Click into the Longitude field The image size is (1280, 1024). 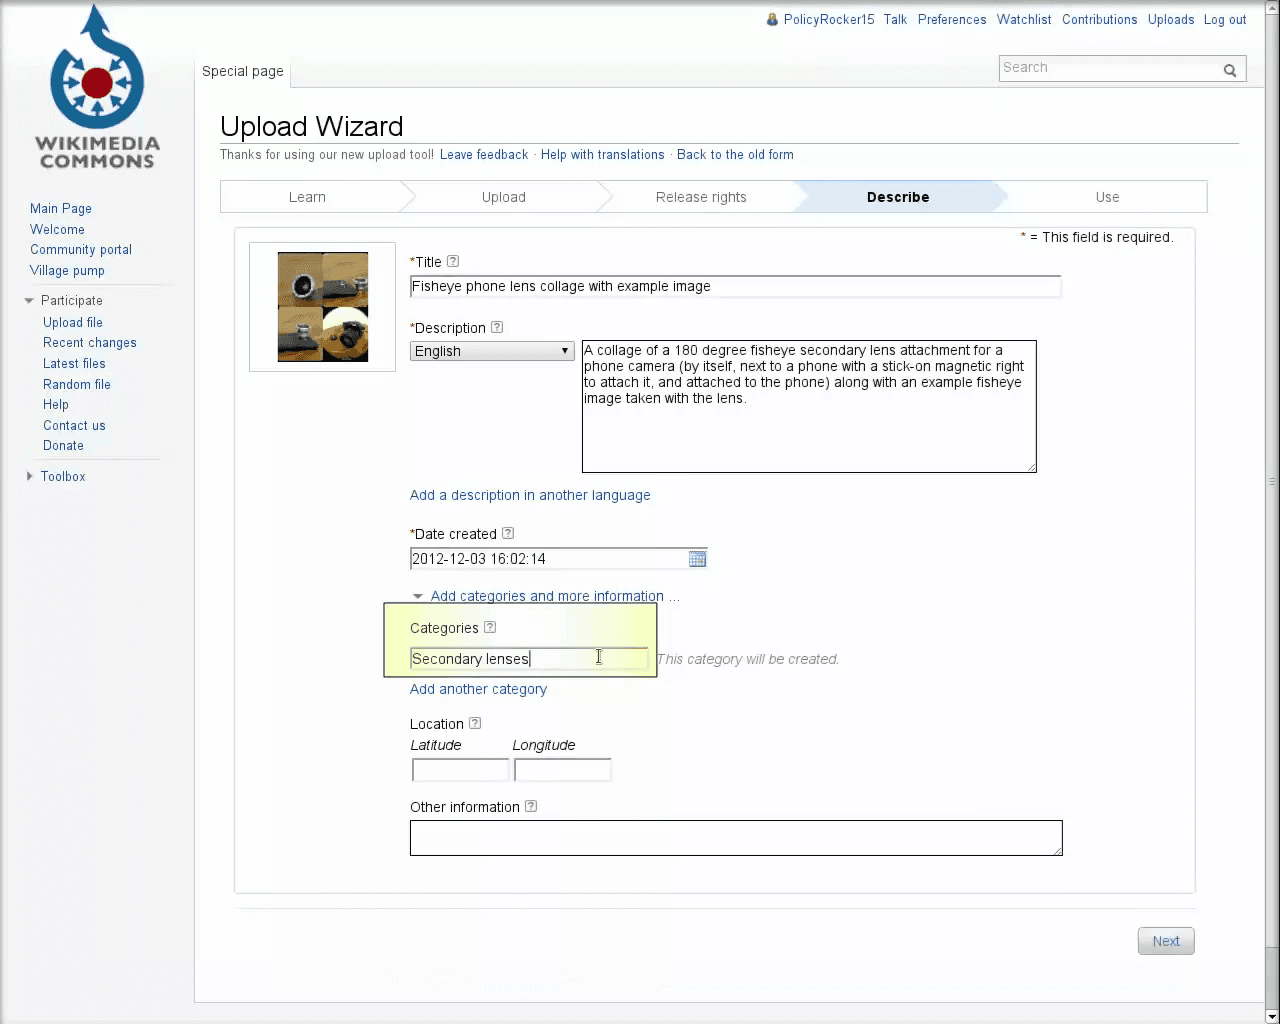pos(562,770)
